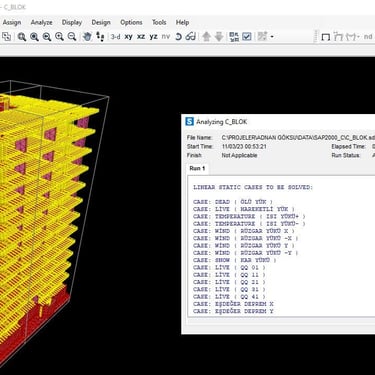Viewport: 375px width, 375px height.
Task: Open the Set Display Options checkbox icon
Action: click(x=247, y=37)
